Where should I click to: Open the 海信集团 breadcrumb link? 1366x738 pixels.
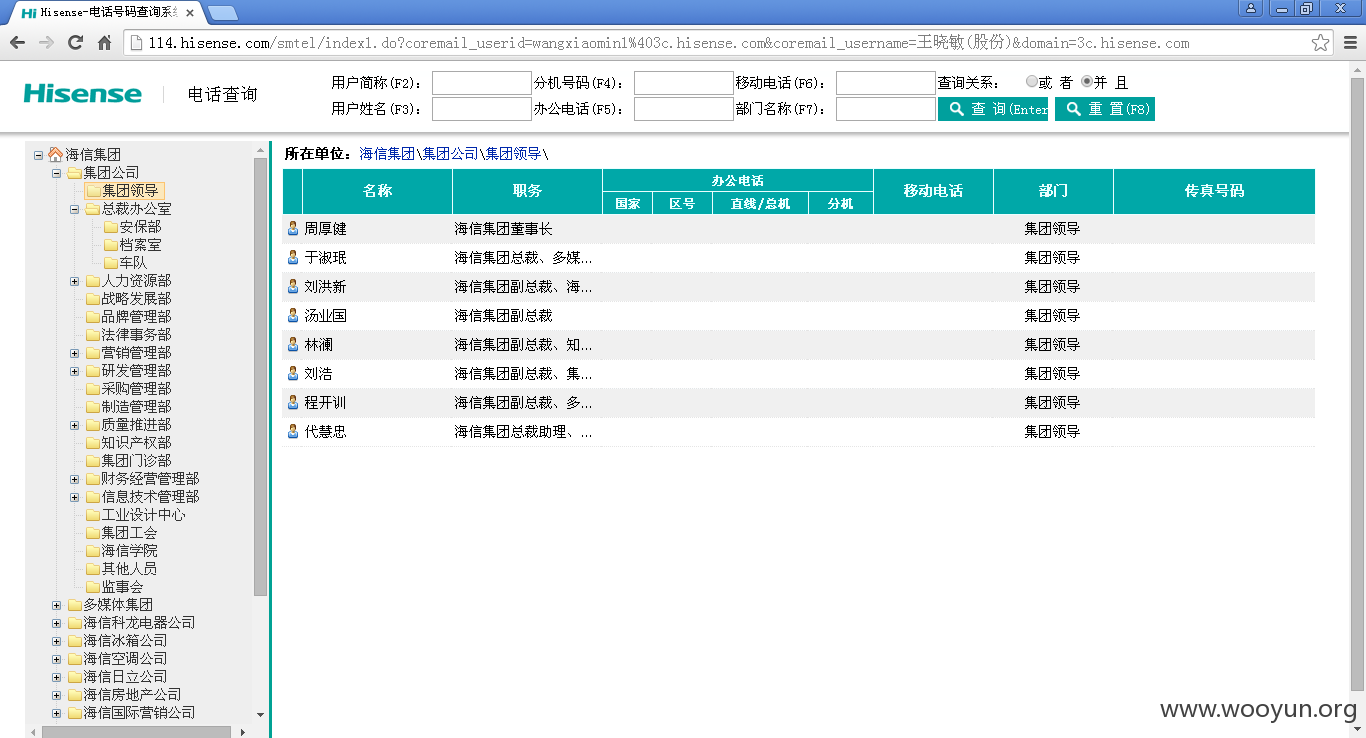pyautogui.click(x=387, y=153)
